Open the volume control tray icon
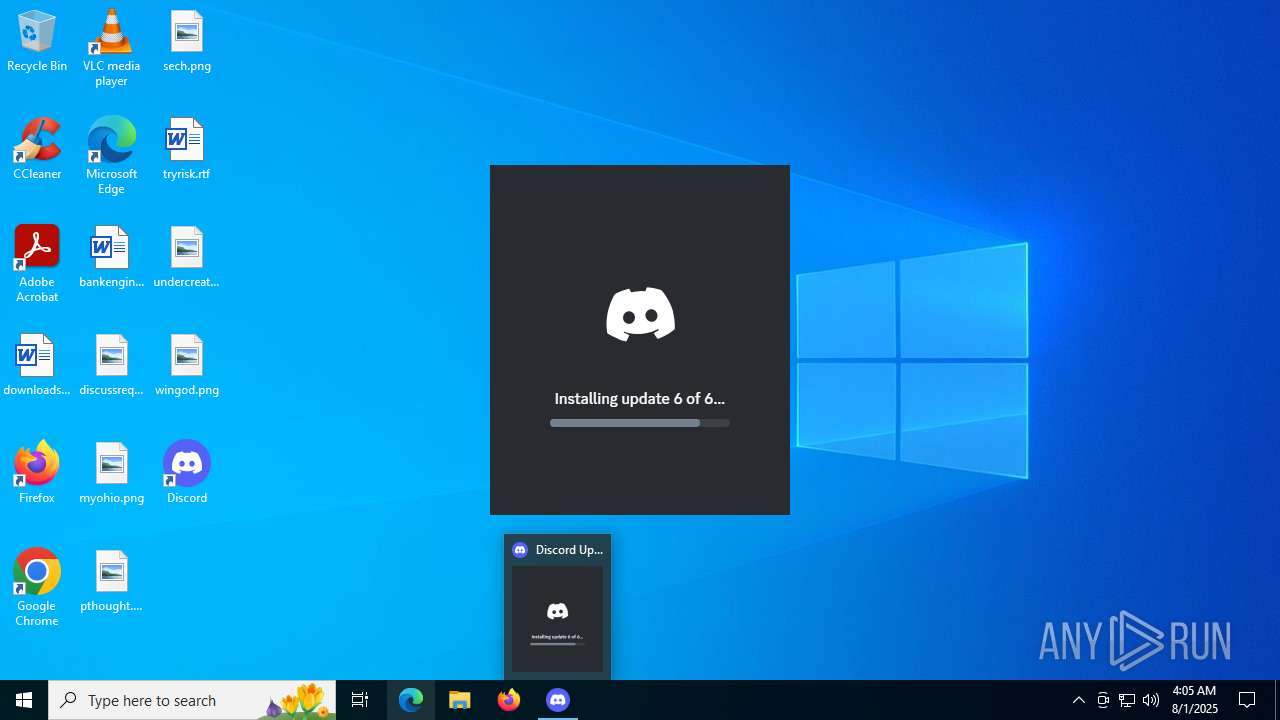This screenshot has height=720, width=1280. click(1151, 700)
